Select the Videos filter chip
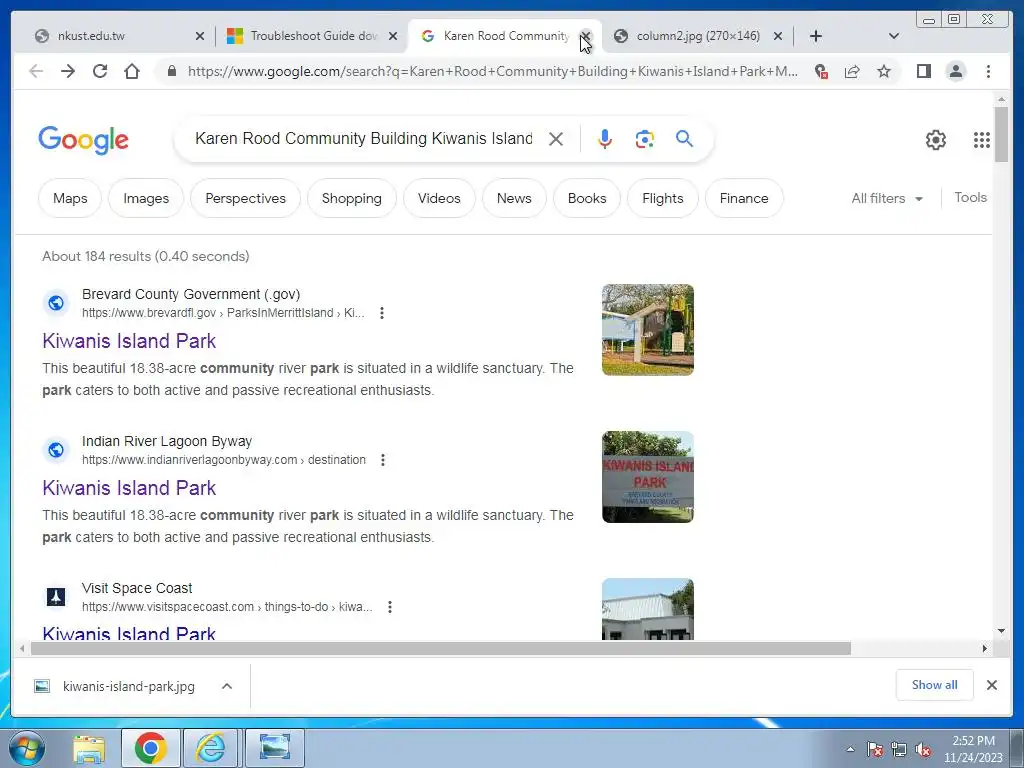The image size is (1024, 768). pos(439,198)
